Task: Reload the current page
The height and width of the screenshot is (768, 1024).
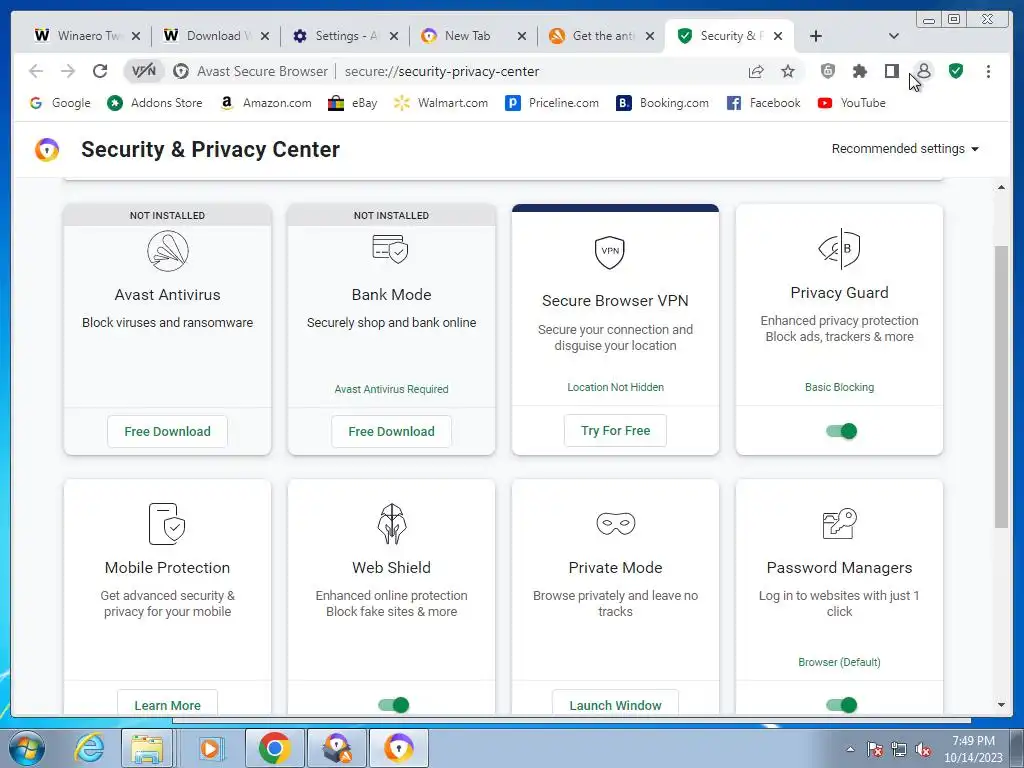Action: [100, 71]
